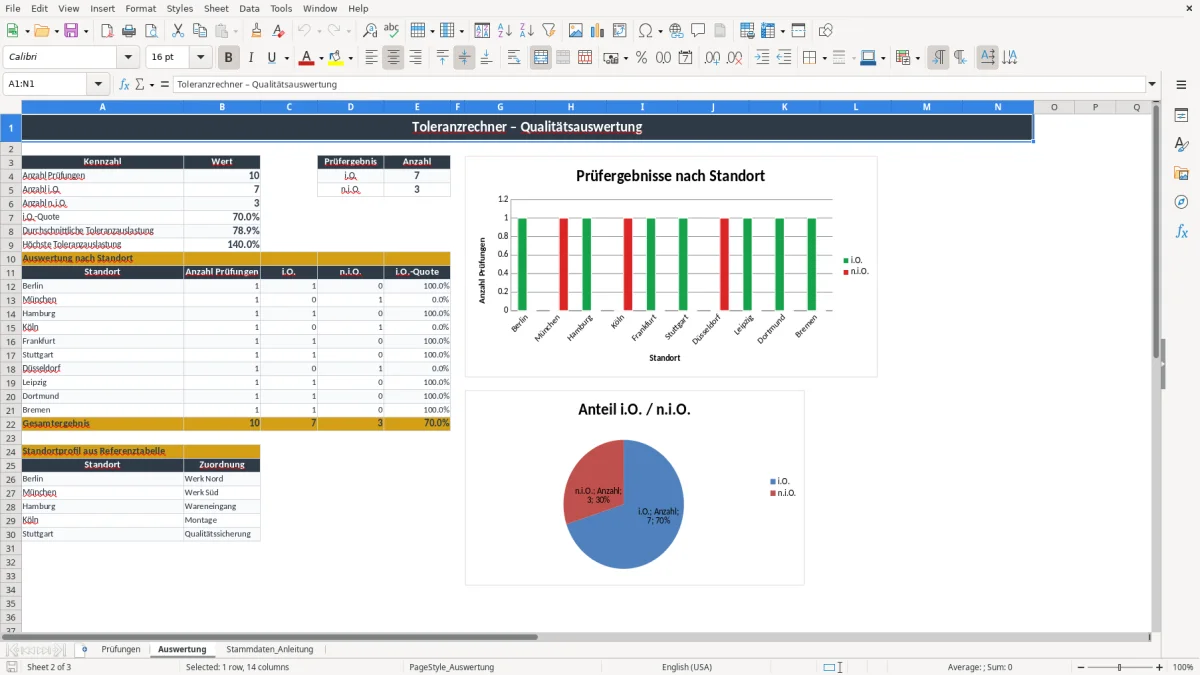Save the document with the floppy icon
The height and width of the screenshot is (675, 1200).
click(71, 31)
